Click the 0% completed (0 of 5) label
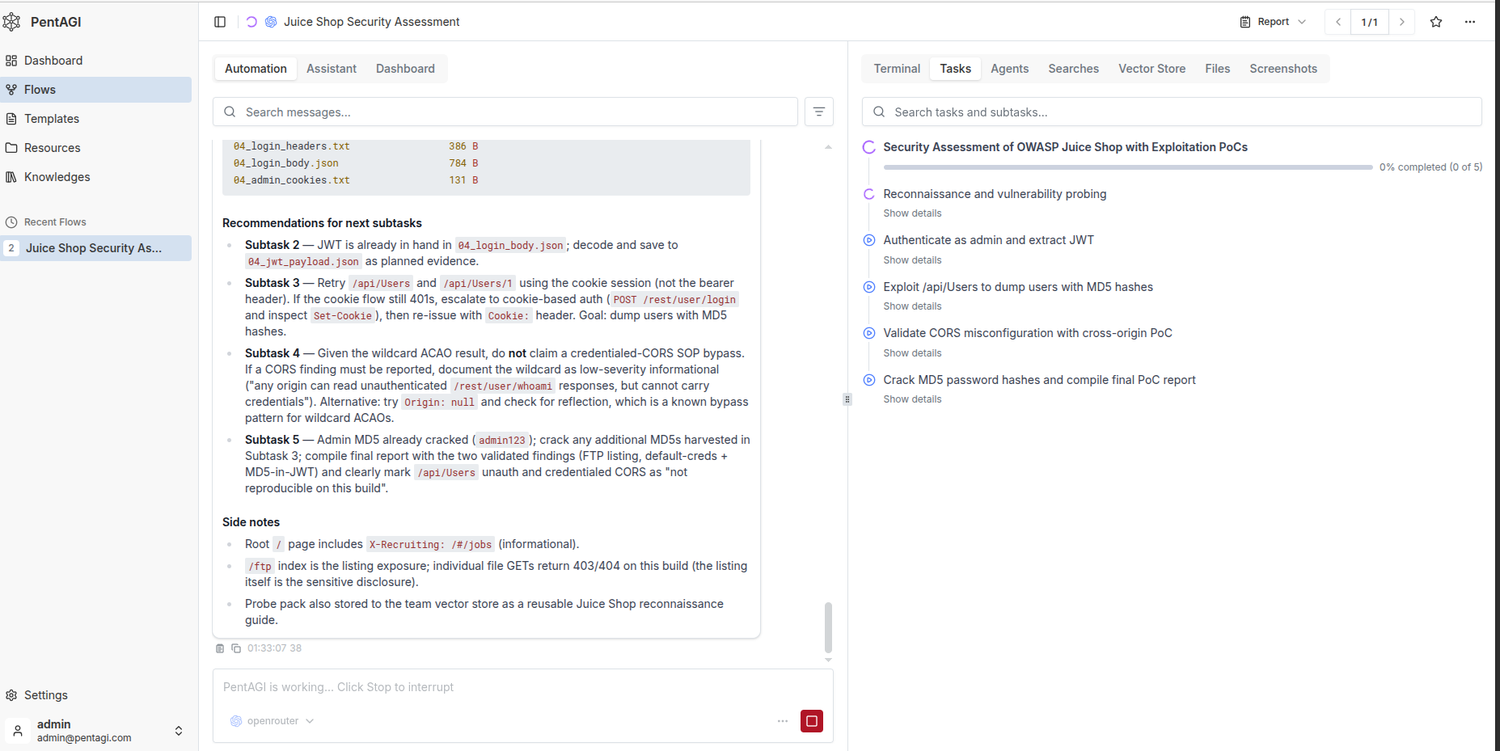Viewport: 1500px width, 751px height. coord(1431,167)
